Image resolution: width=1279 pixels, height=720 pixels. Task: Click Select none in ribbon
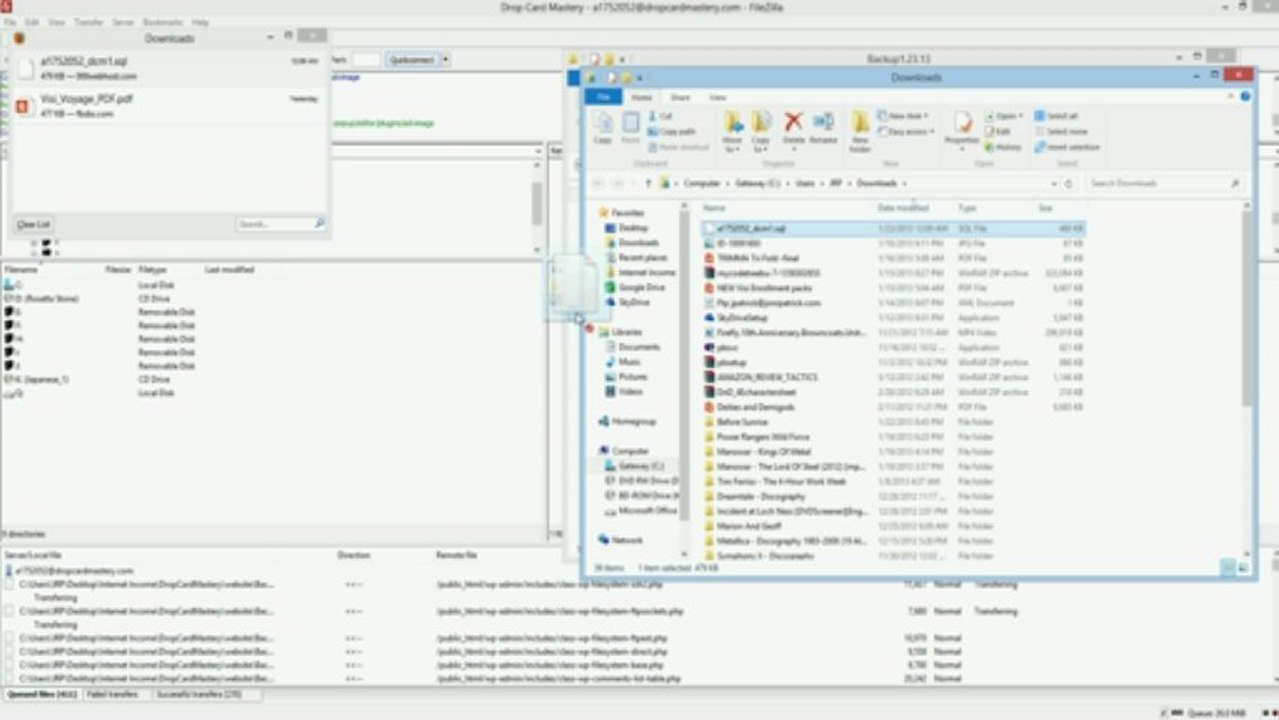pos(1060,131)
